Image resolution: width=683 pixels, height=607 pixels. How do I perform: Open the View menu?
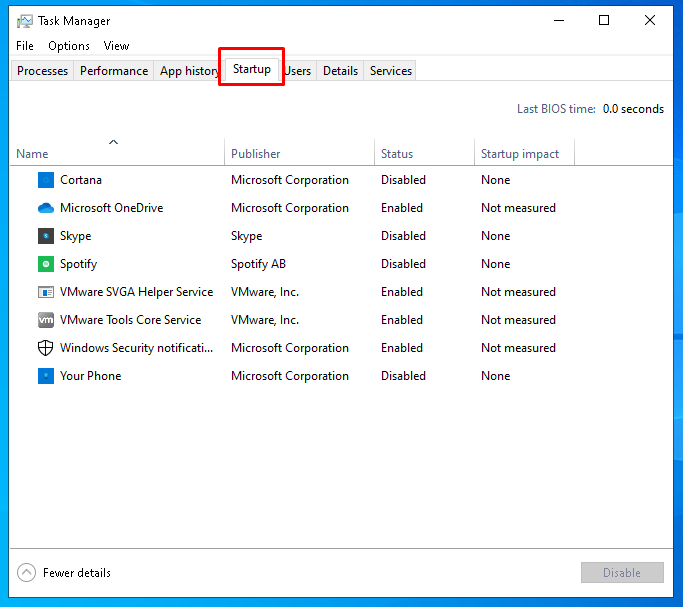tap(116, 46)
